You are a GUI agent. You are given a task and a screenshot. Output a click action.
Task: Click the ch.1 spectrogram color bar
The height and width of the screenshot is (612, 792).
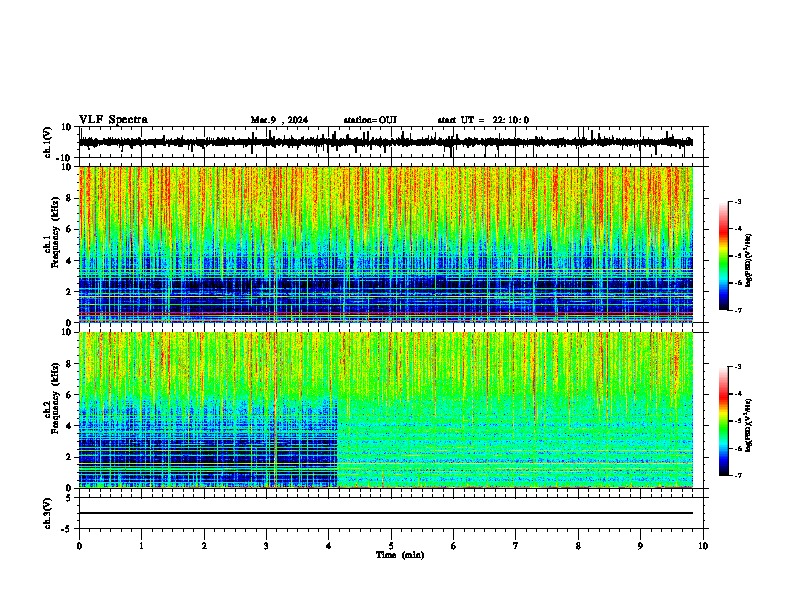point(723,256)
